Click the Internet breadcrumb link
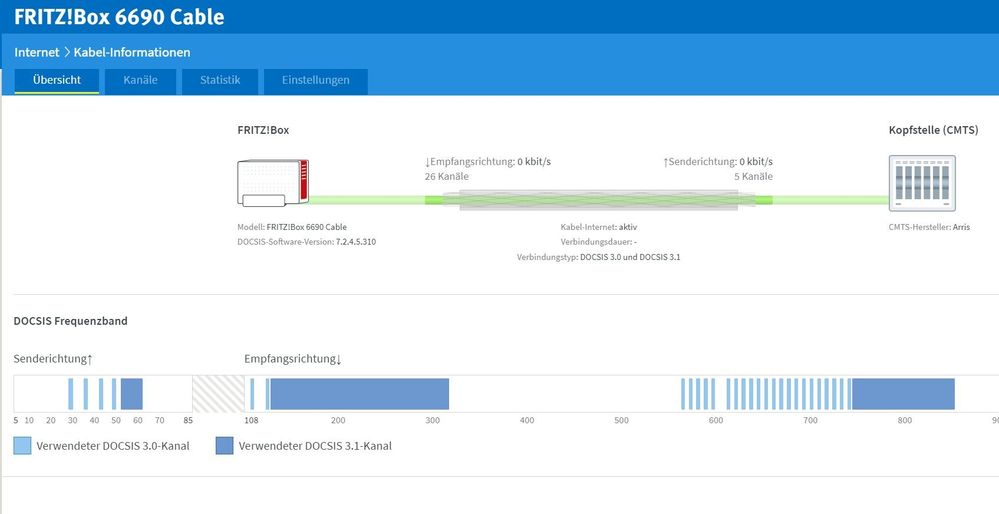999x514 pixels. (36, 52)
